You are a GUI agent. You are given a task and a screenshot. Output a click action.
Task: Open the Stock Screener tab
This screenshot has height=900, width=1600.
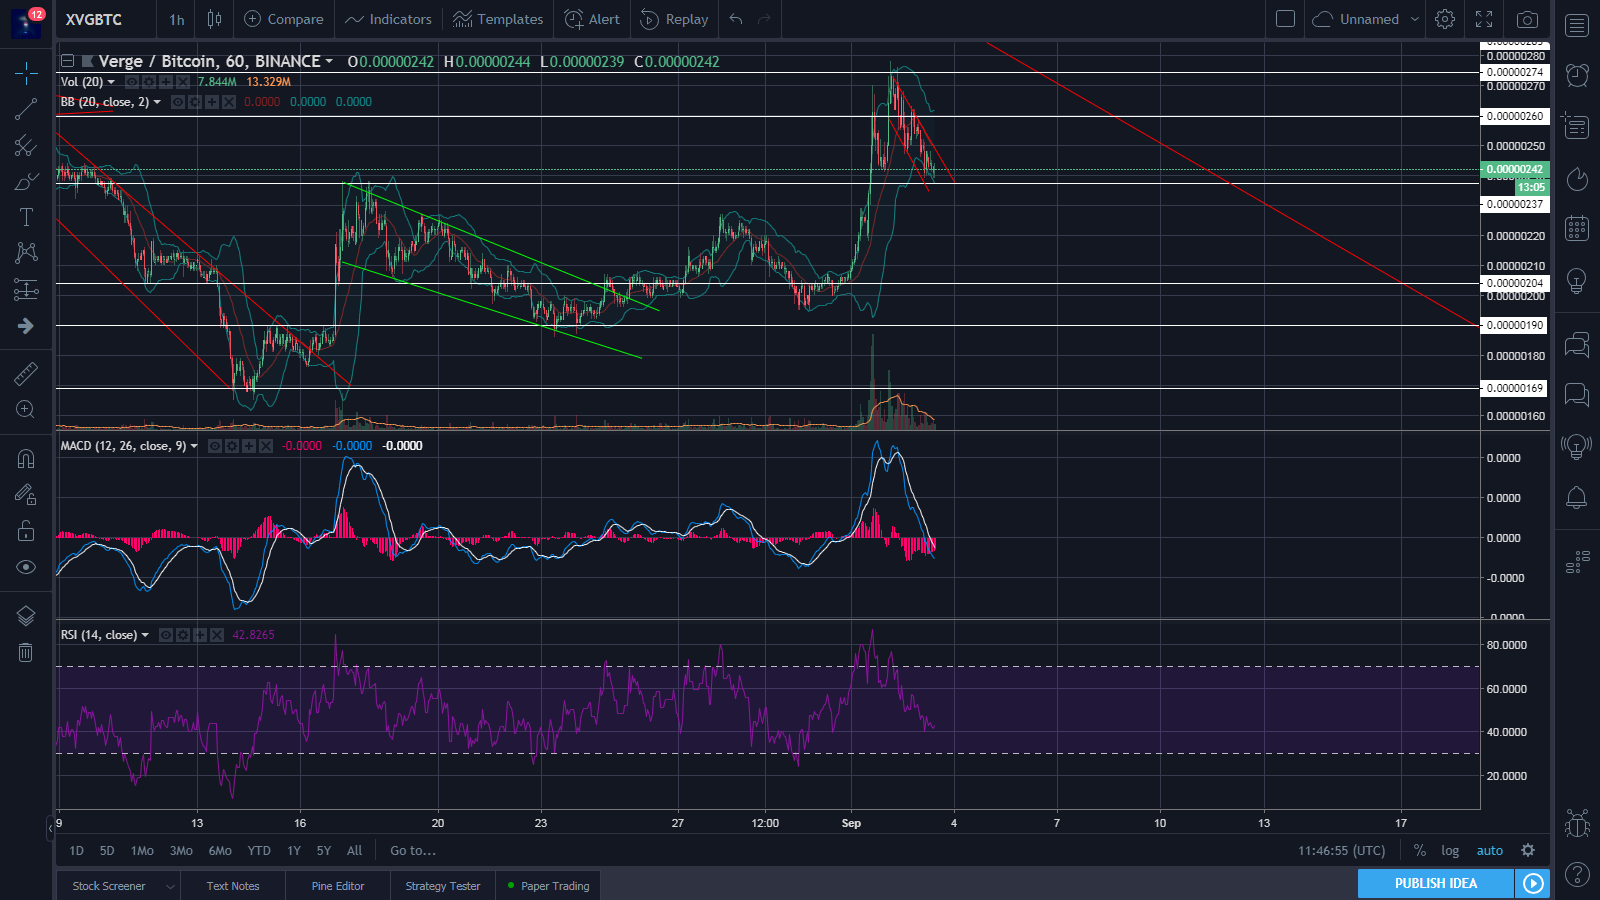point(109,886)
